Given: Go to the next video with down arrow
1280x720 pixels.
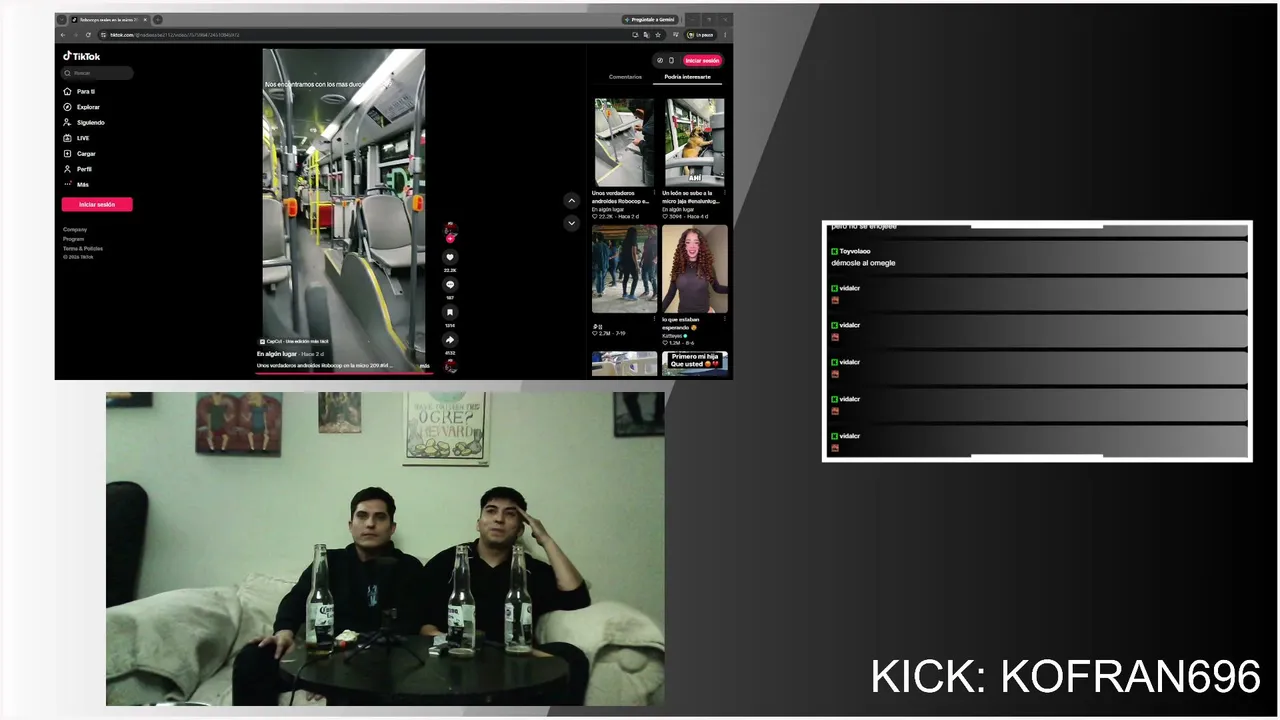Looking at the screenshot, I should pyautogui.click(x=571, y=223).
